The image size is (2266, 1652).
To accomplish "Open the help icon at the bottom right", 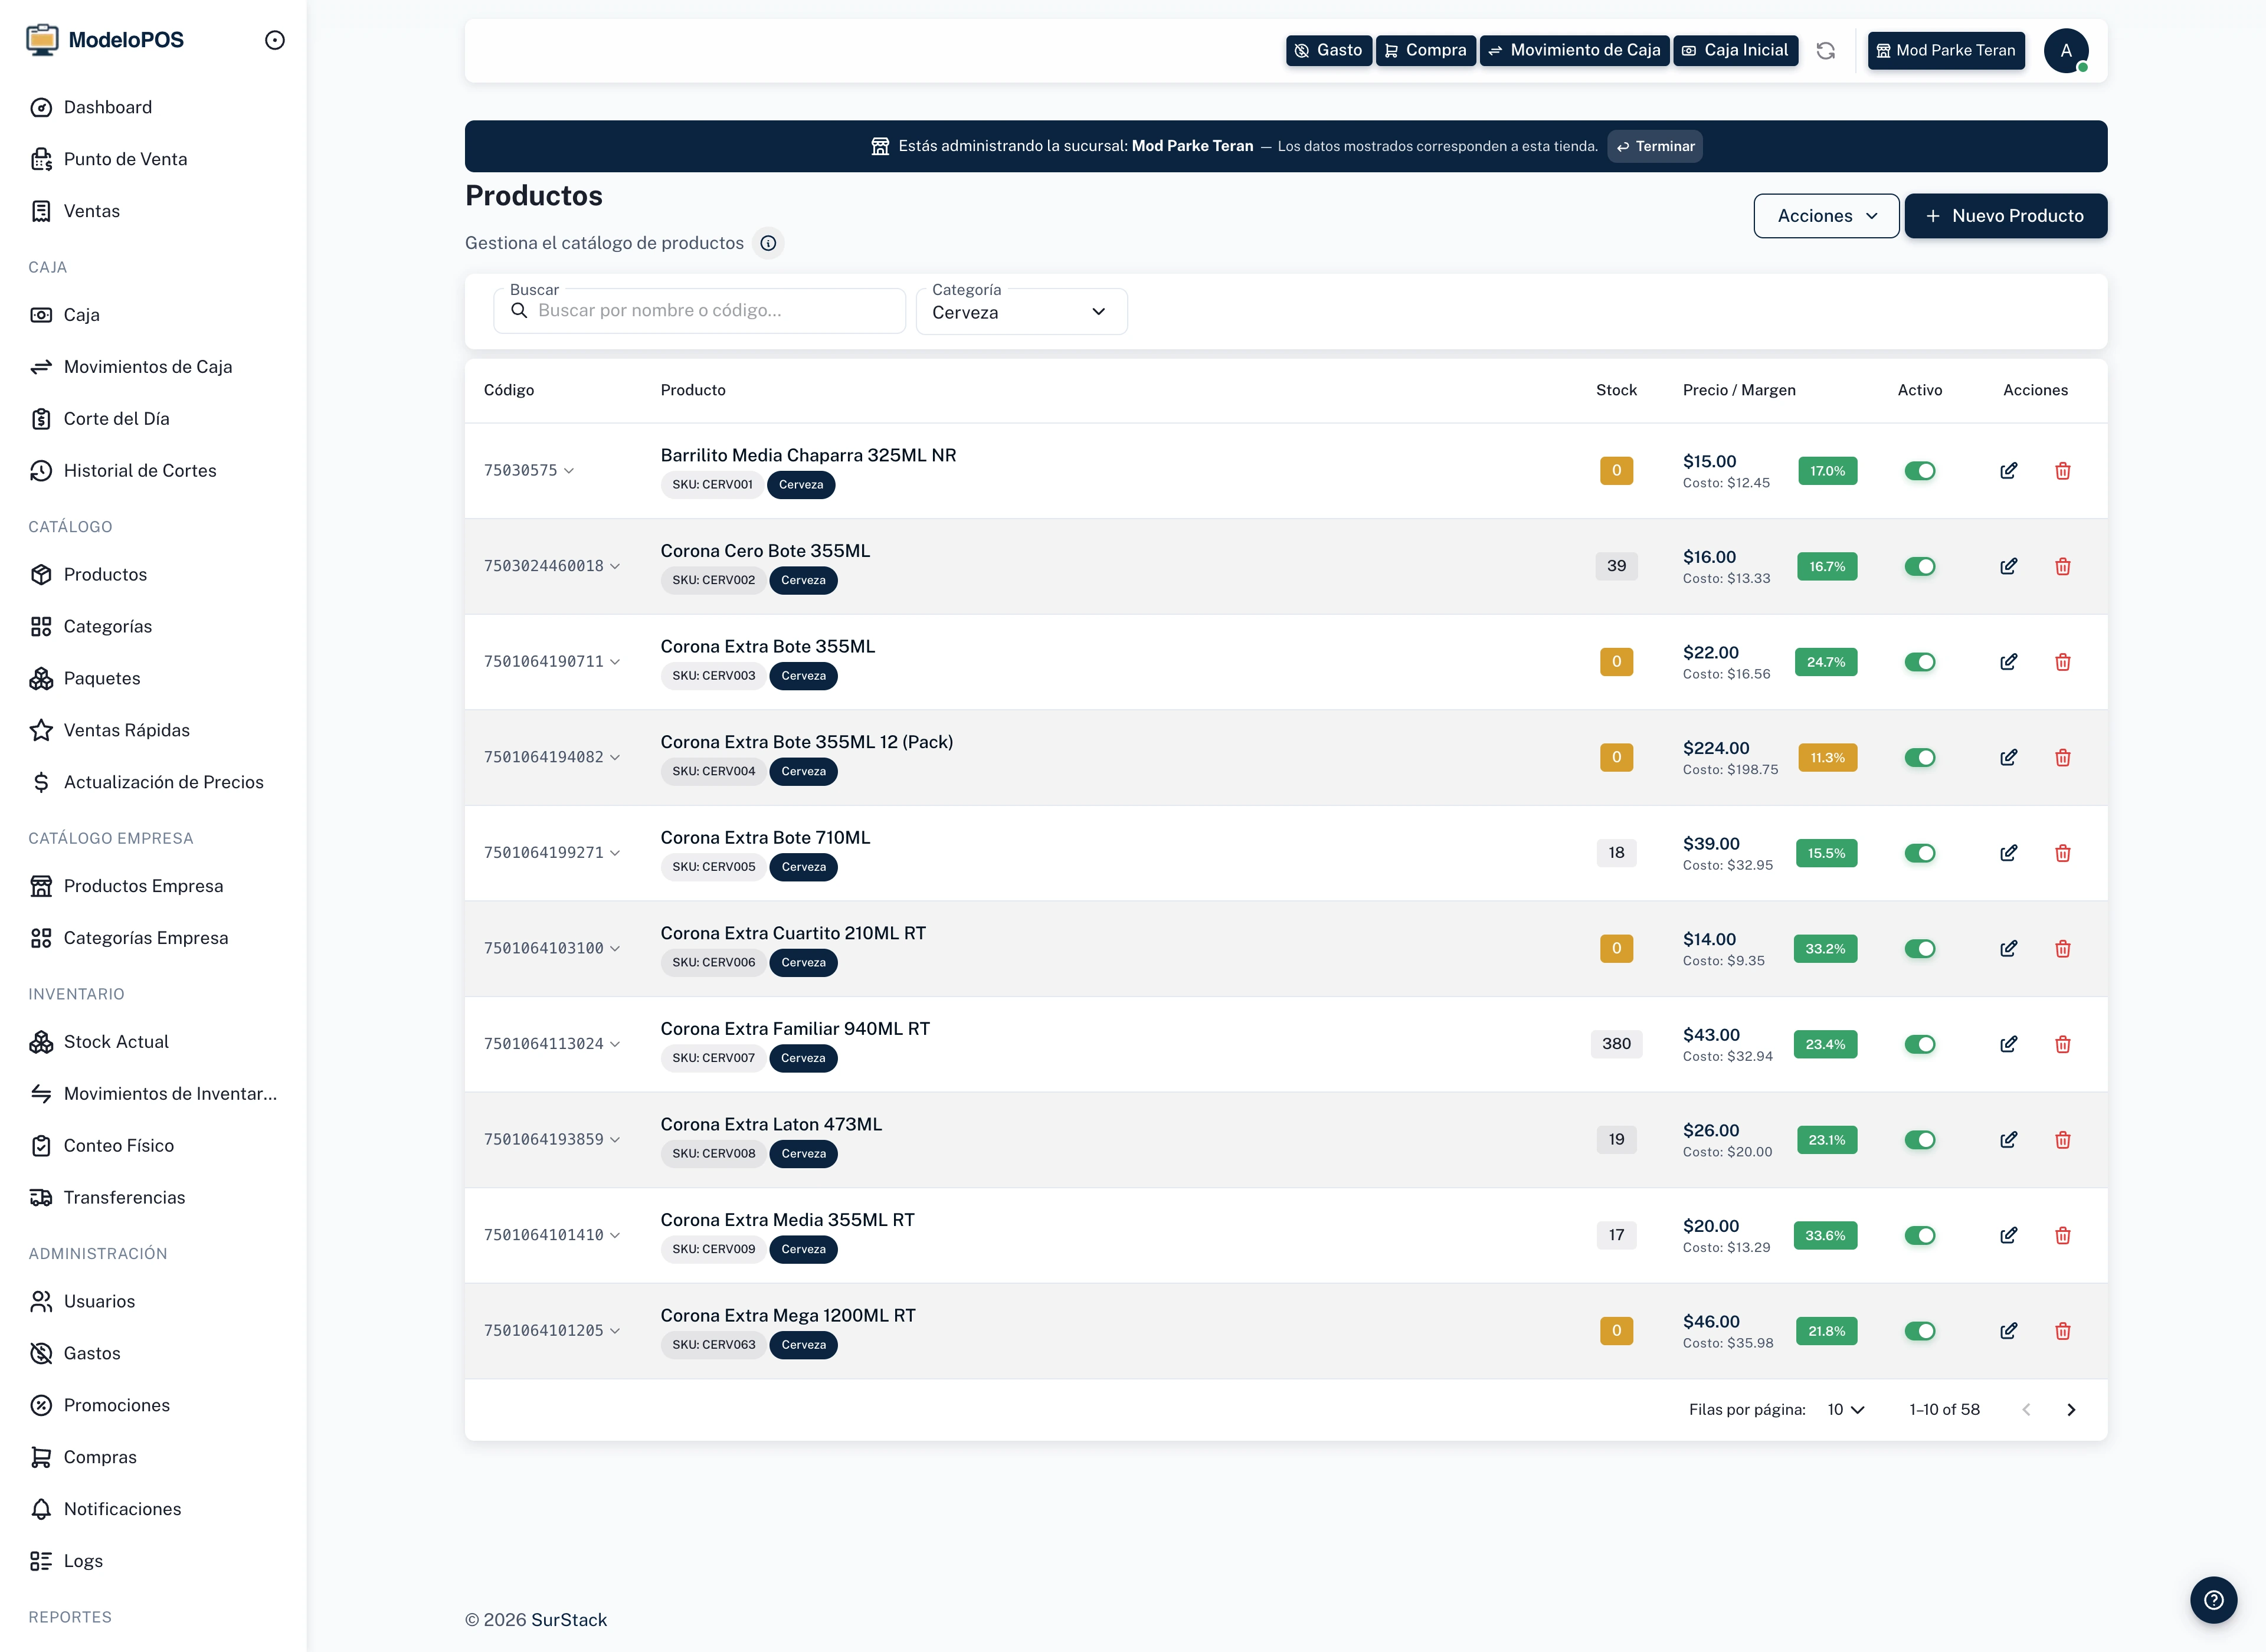I will coord(2214,1600).
